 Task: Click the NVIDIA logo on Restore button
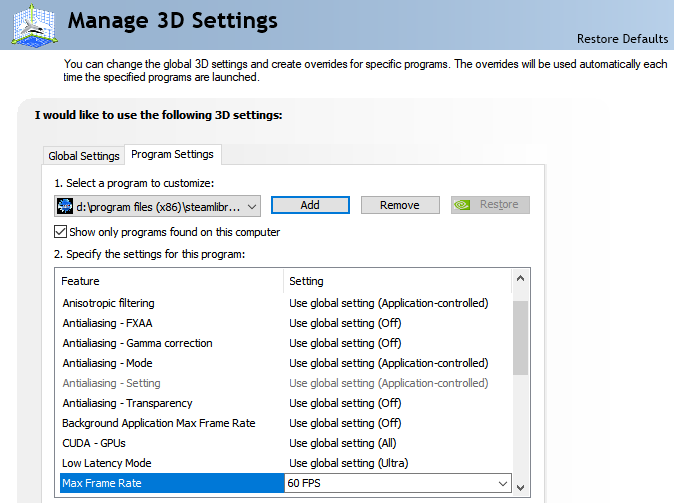[x=463, y=205]
